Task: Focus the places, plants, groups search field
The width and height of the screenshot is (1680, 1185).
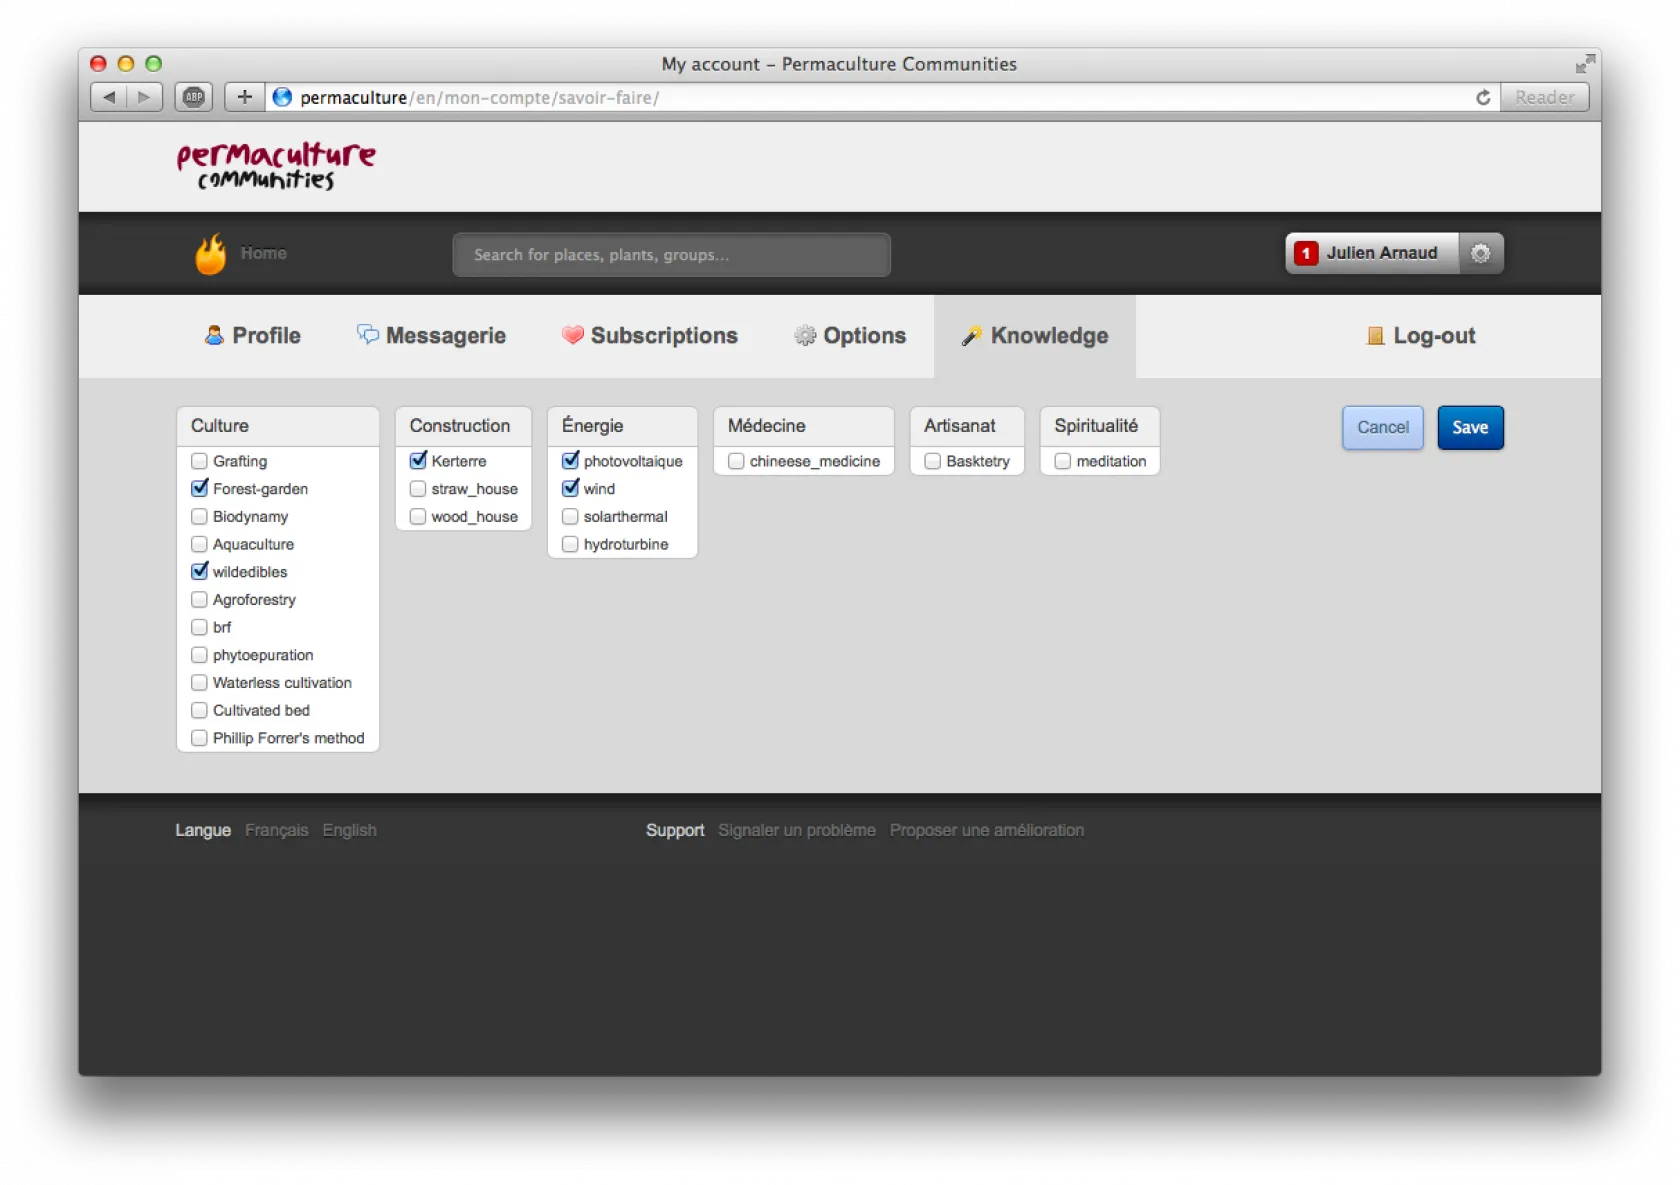Action: tap(671, 255)
